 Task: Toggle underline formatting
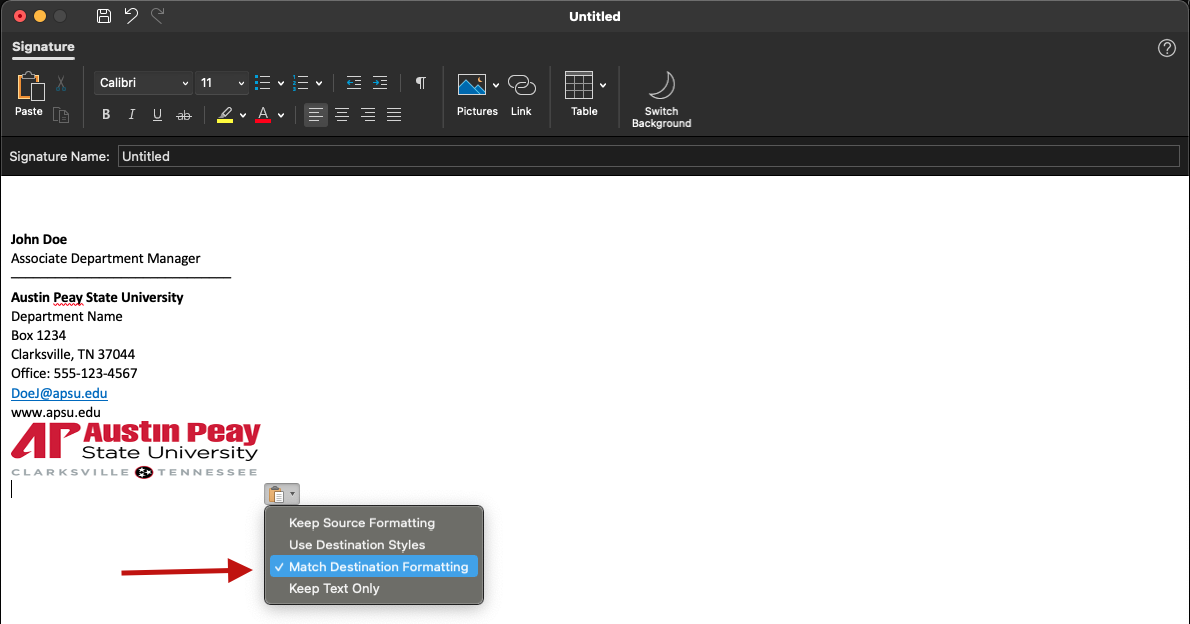click(x=157, y=115)
